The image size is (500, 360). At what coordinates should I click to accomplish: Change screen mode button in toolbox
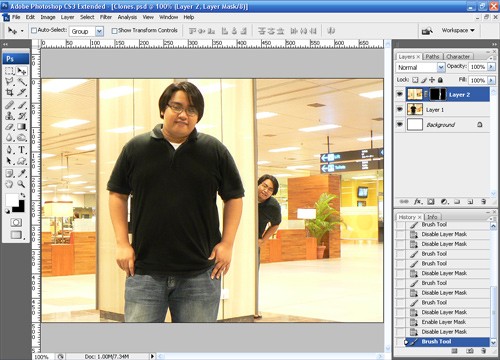pos(16,235)
